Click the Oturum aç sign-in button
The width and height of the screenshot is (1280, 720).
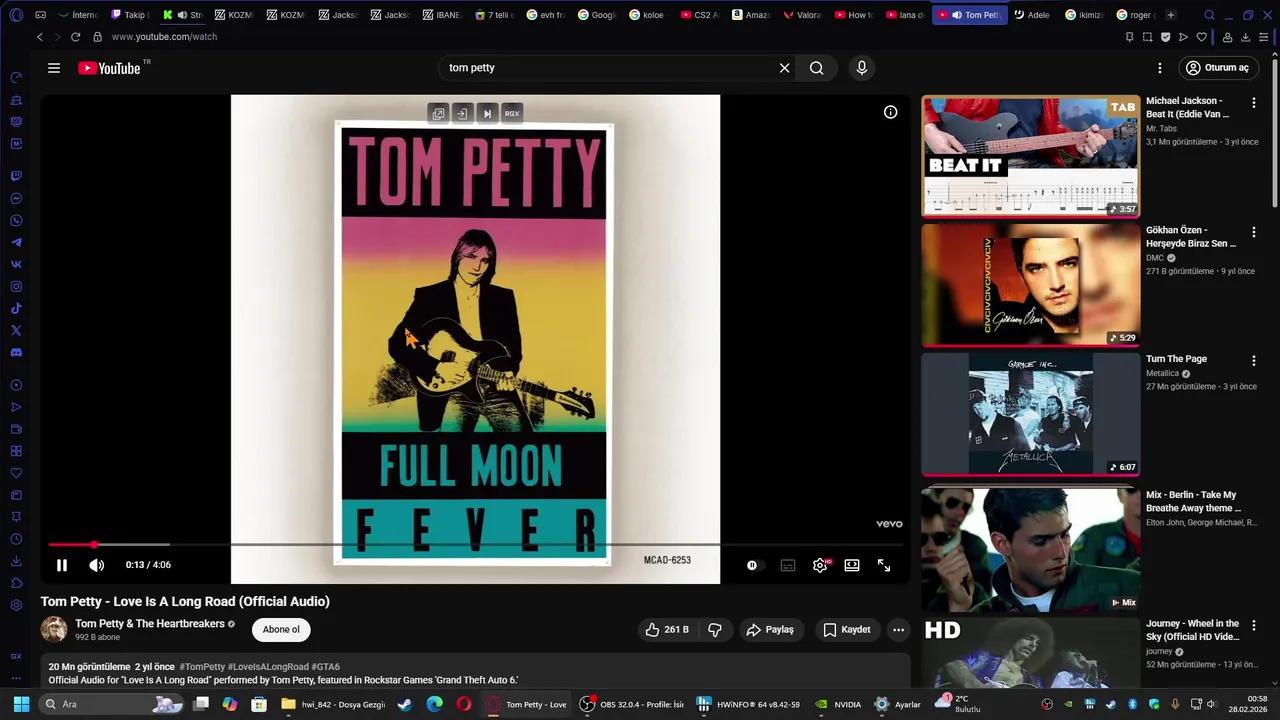pos(1217,68)
